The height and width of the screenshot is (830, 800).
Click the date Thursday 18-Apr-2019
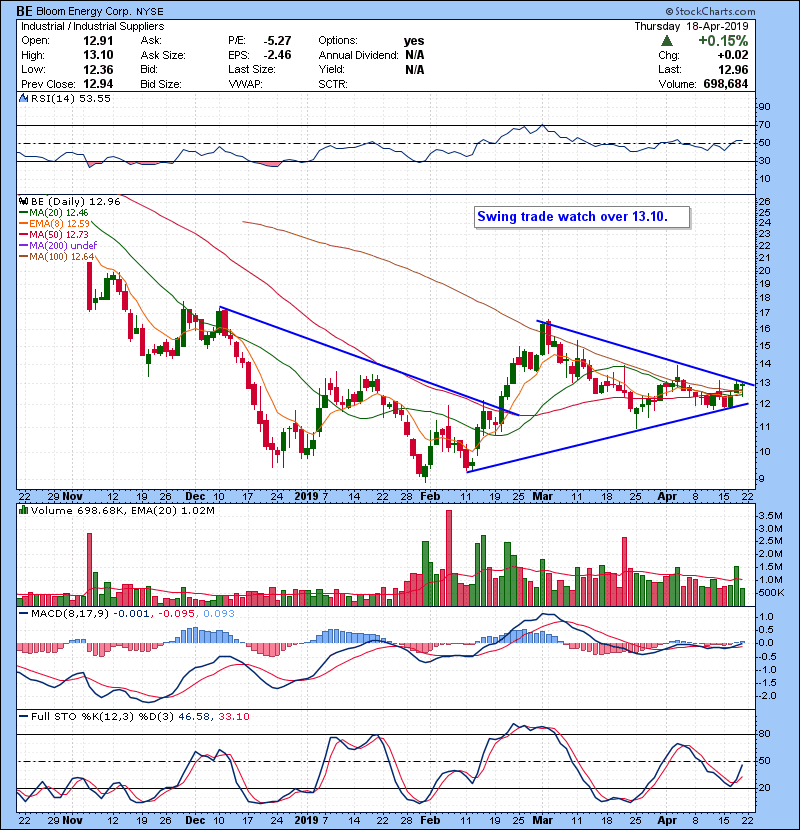coord(691,26)
